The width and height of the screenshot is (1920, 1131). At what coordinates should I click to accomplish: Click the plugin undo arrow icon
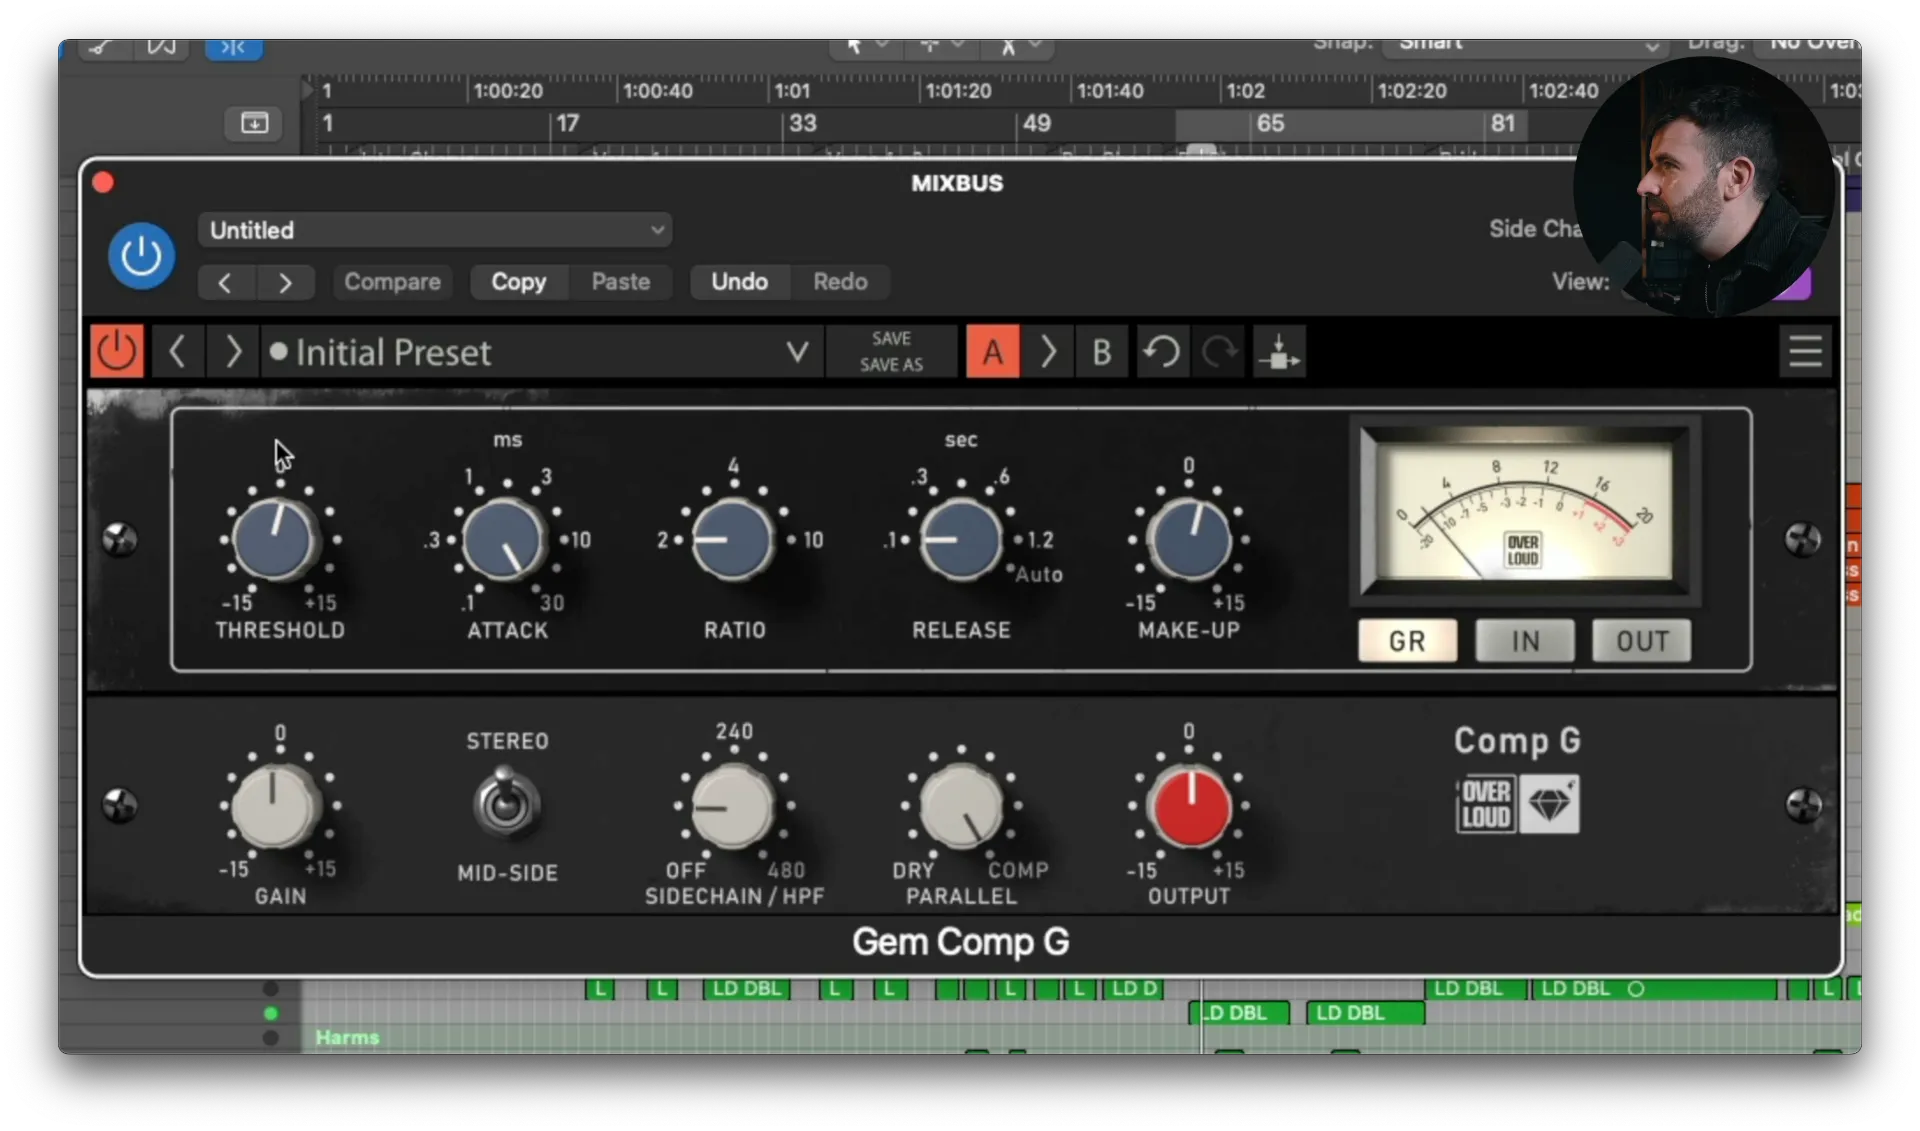(x=1162, y=351)
